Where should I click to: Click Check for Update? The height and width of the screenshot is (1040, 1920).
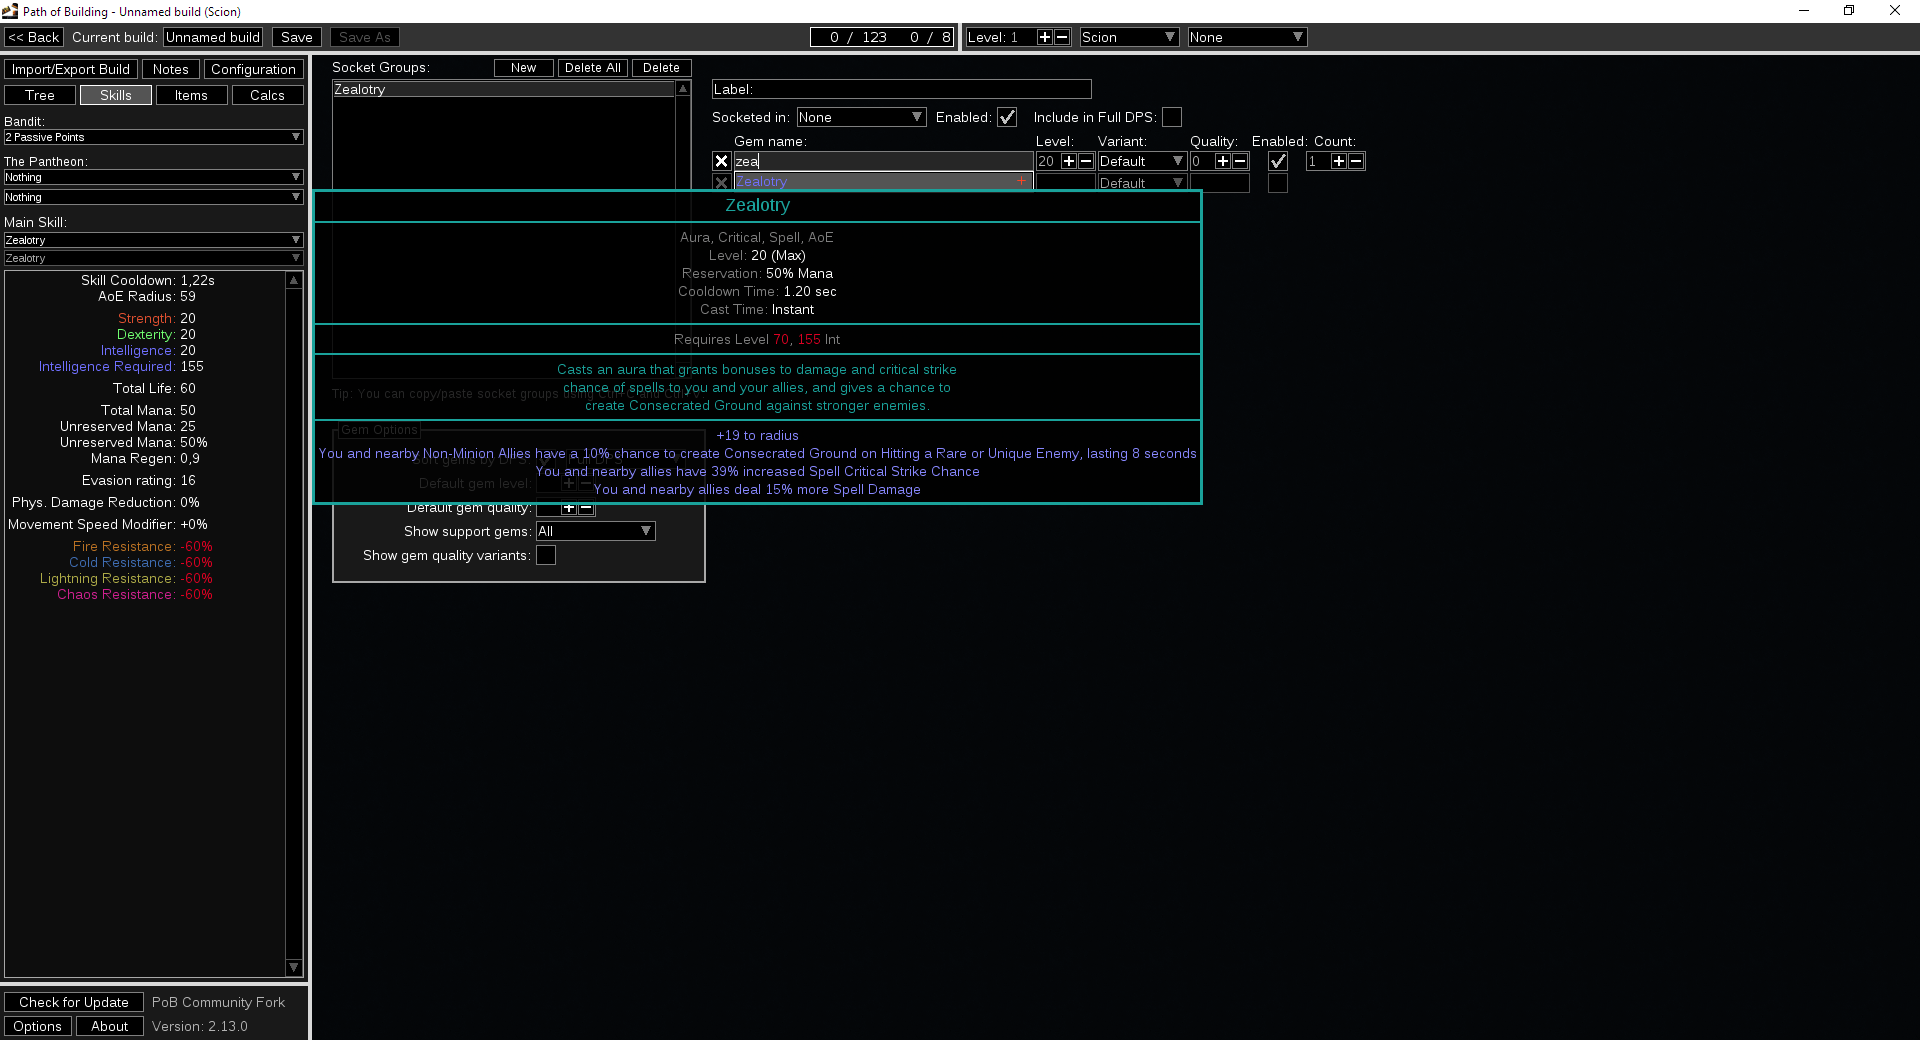click(74, 1002)
